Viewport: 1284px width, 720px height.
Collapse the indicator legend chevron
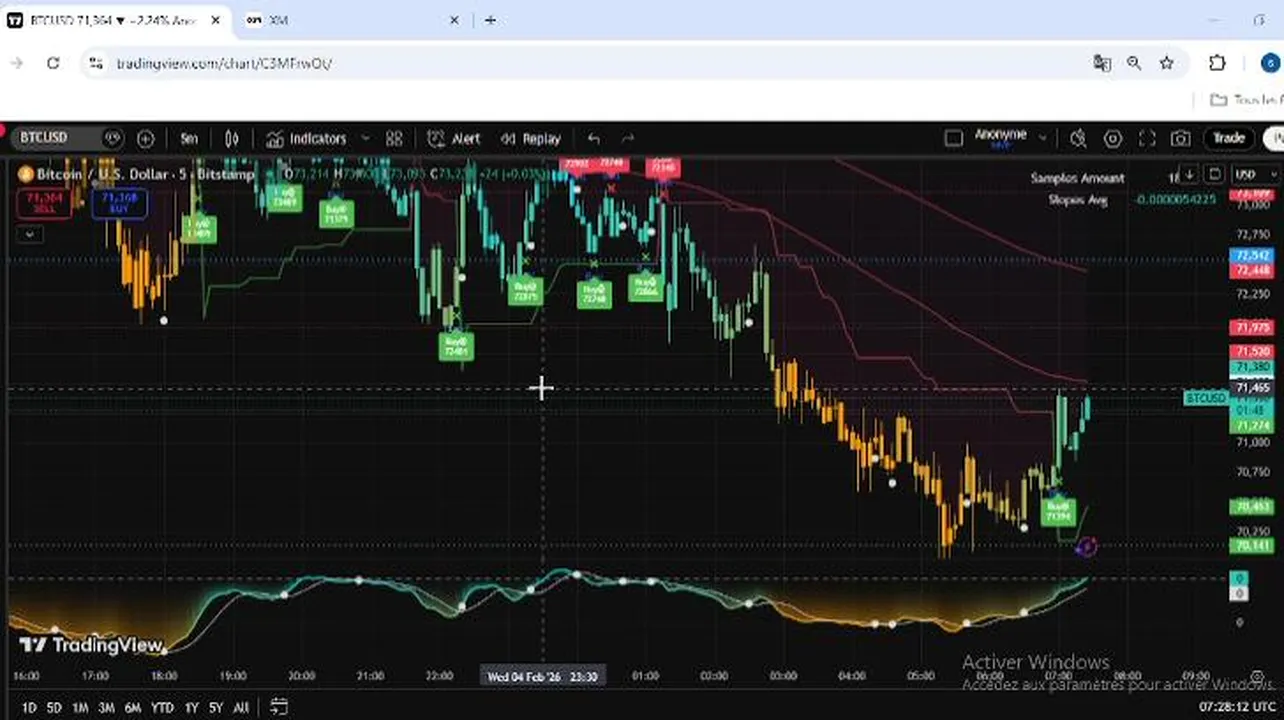point(29,234)
